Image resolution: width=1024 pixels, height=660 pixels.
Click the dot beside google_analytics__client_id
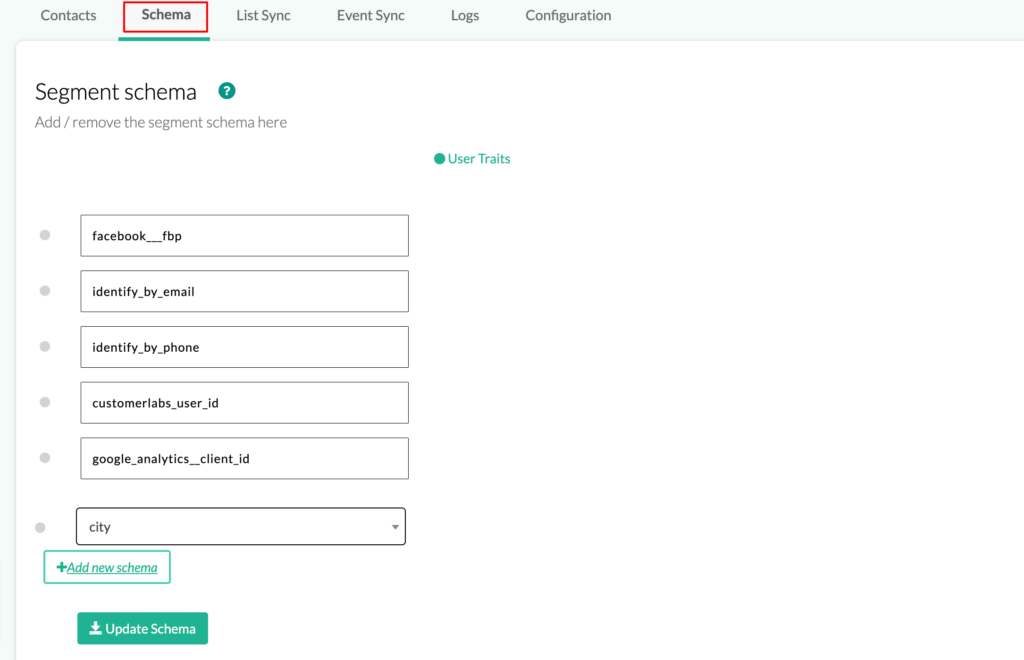click(44, 458)
